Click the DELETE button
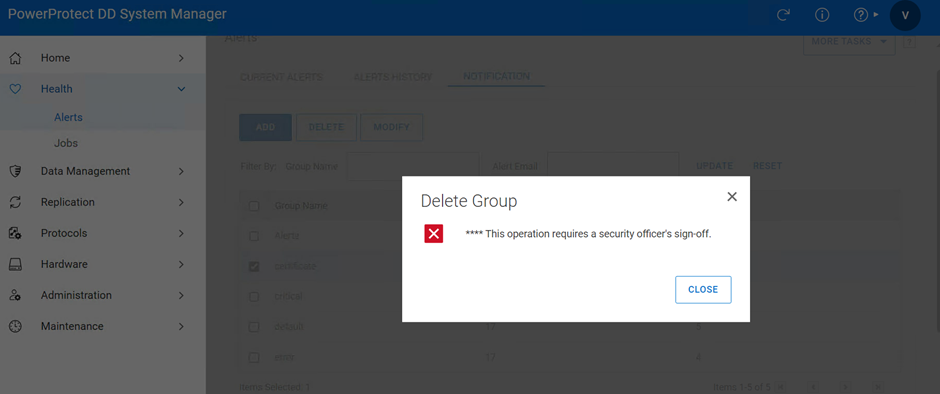The width and height of the screenshot is (940, 394). [x=326, y=127]
